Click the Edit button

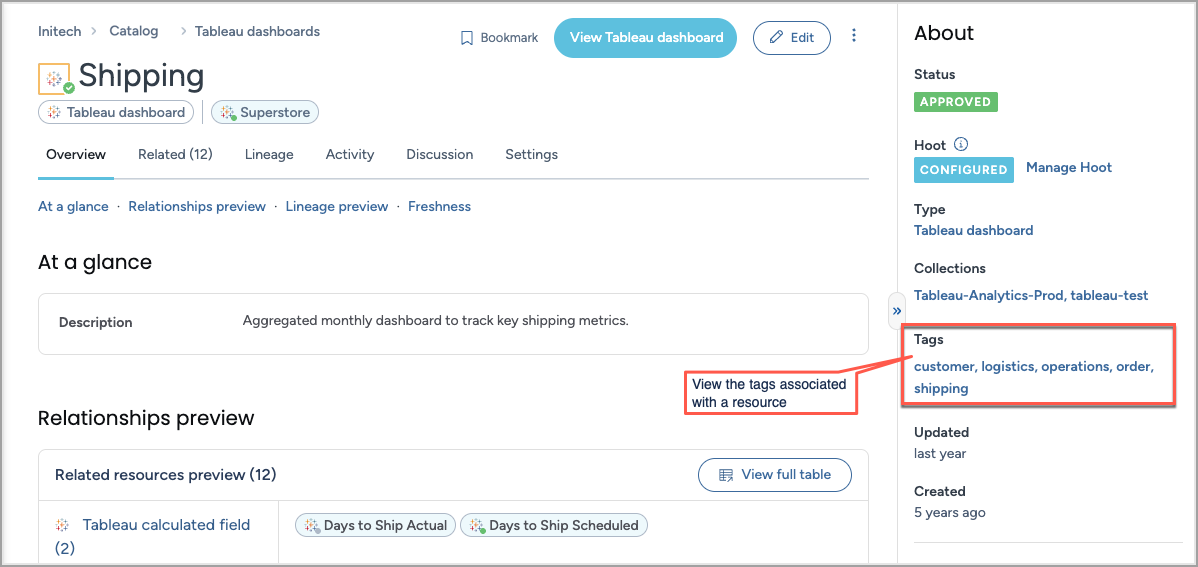pyautogui.click(x=791, y=38)
